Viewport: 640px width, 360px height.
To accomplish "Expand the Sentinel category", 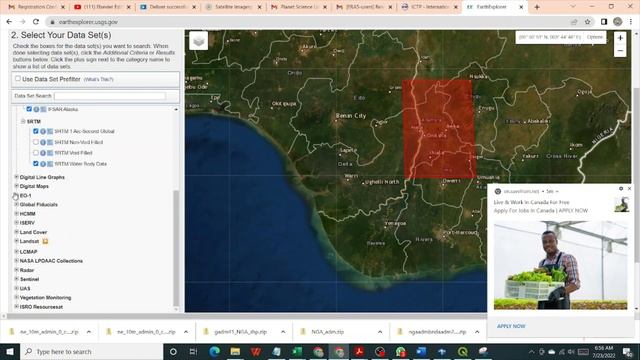I will pos(17,279).
